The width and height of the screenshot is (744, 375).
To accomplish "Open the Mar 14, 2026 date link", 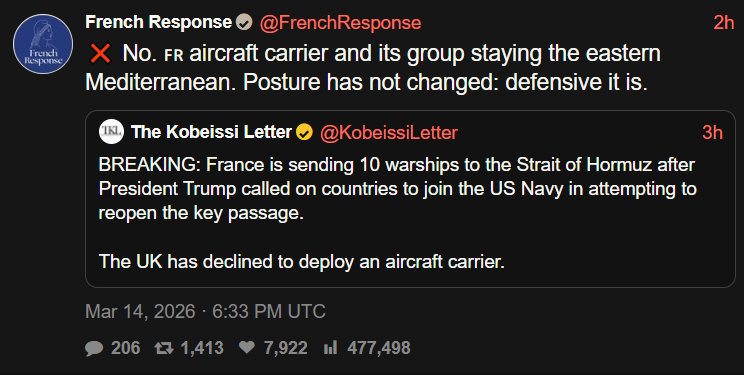I will point(205,311).
